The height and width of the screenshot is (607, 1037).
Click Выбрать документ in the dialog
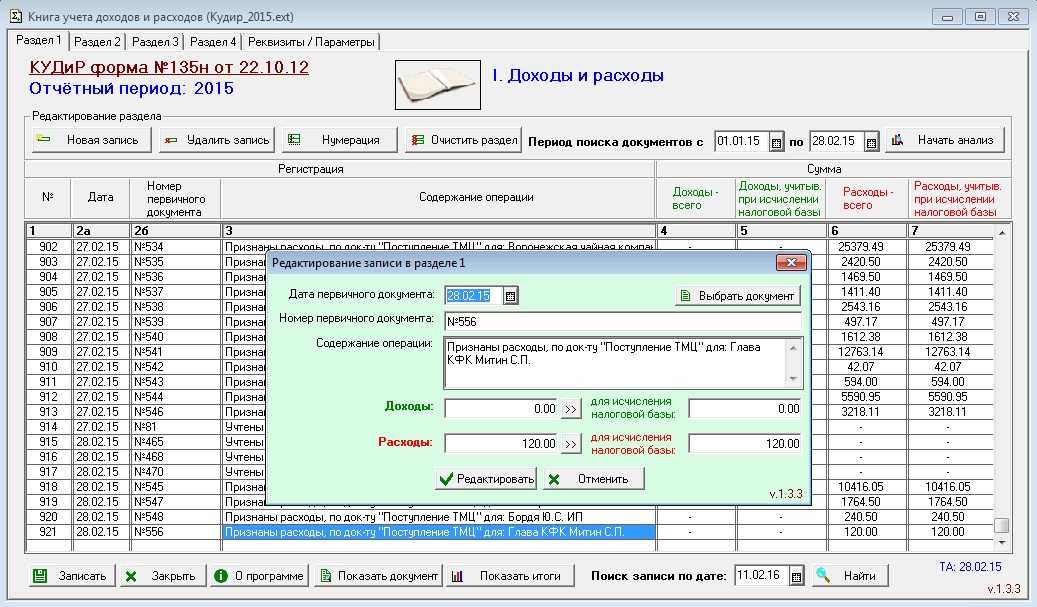(738, 296)
